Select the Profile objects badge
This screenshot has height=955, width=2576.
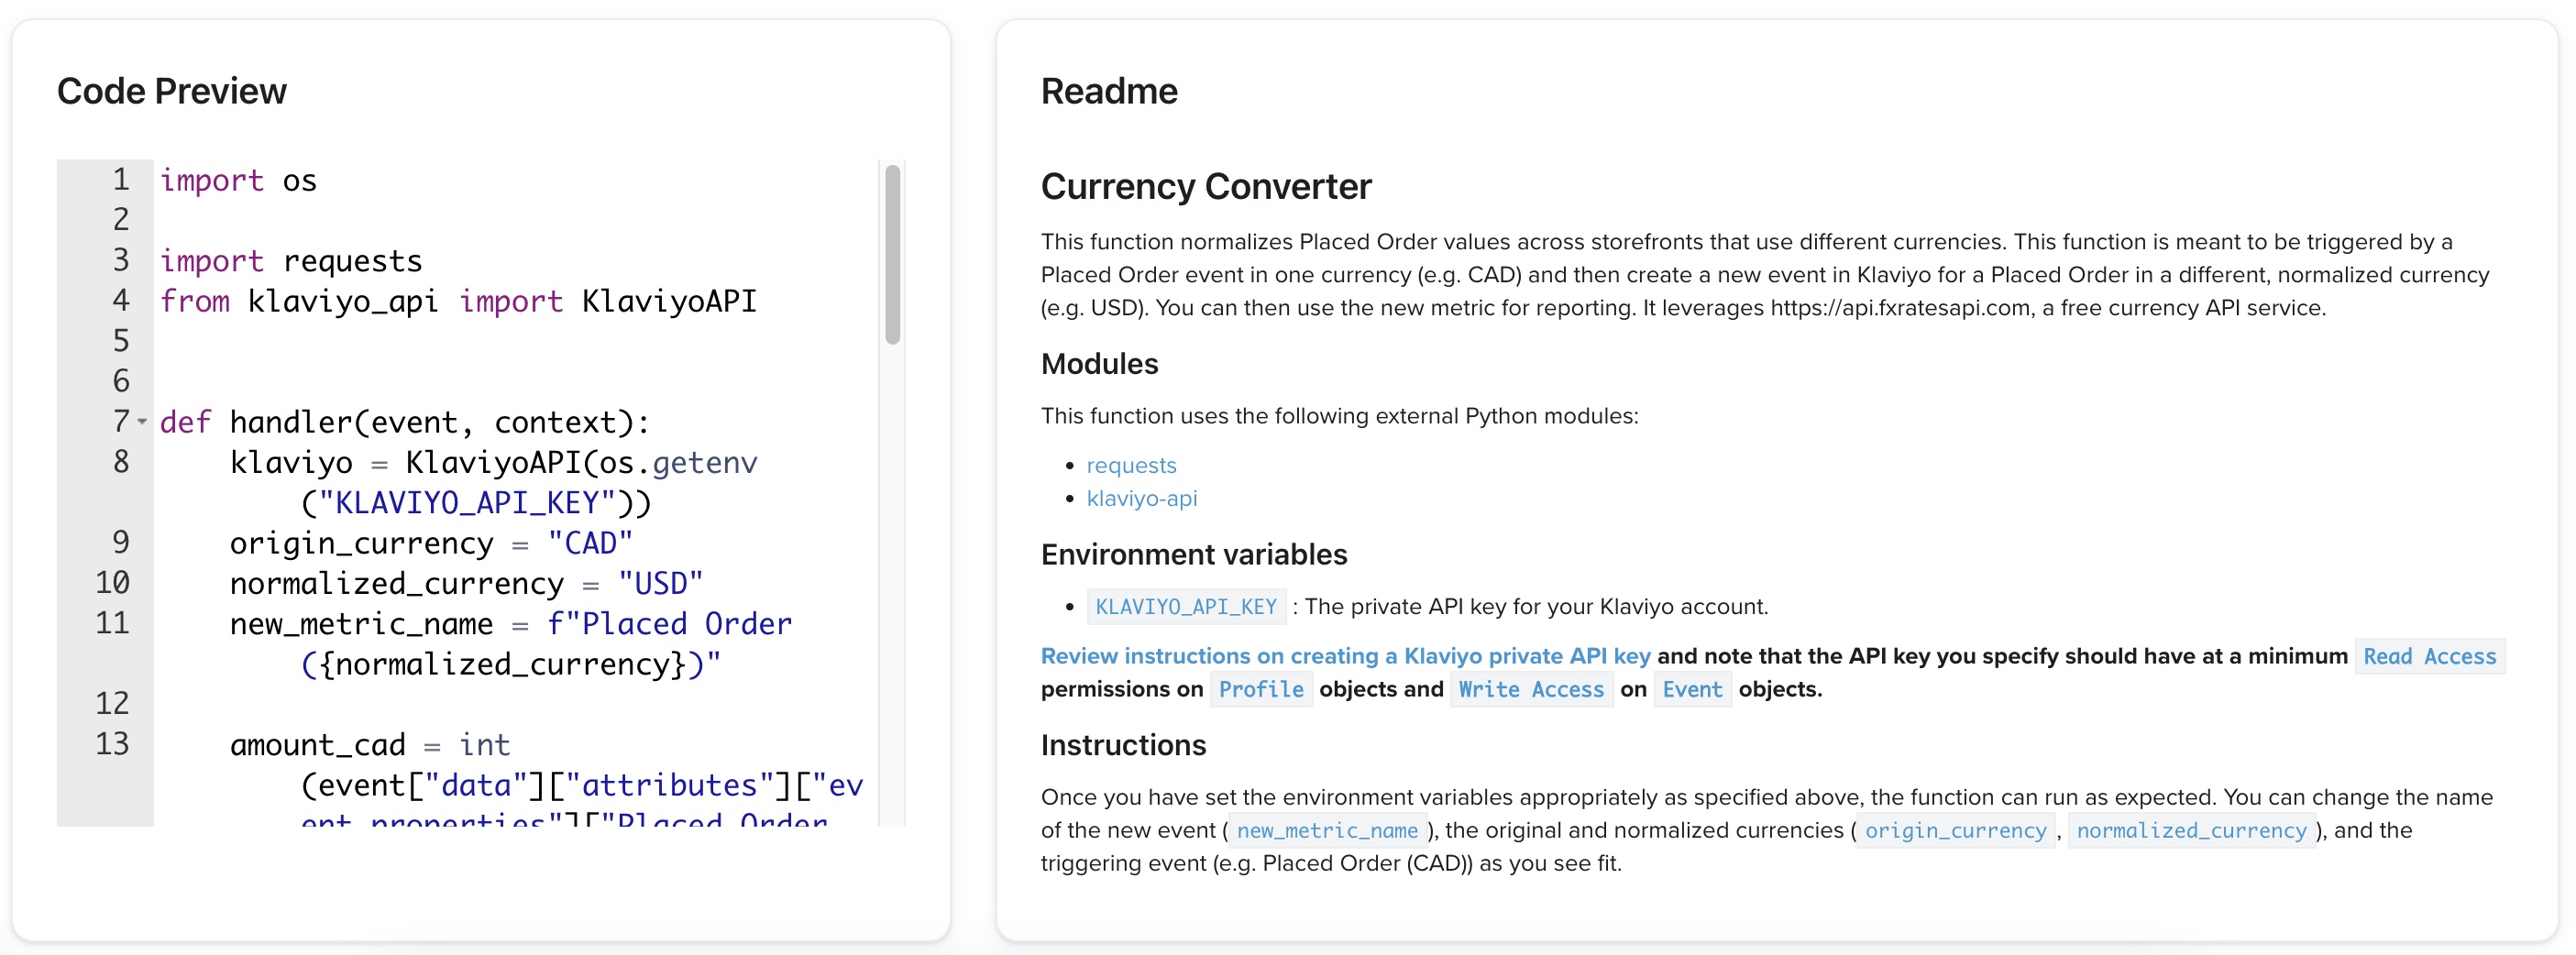point(1262,689)
